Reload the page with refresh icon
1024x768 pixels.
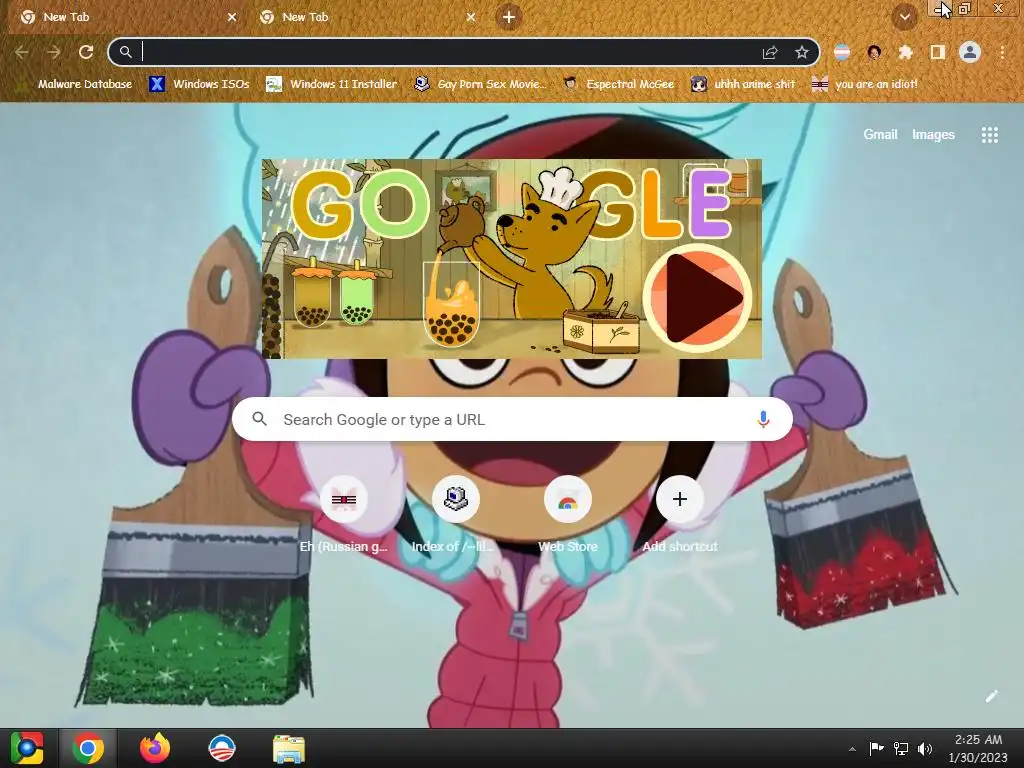[86, 52]
